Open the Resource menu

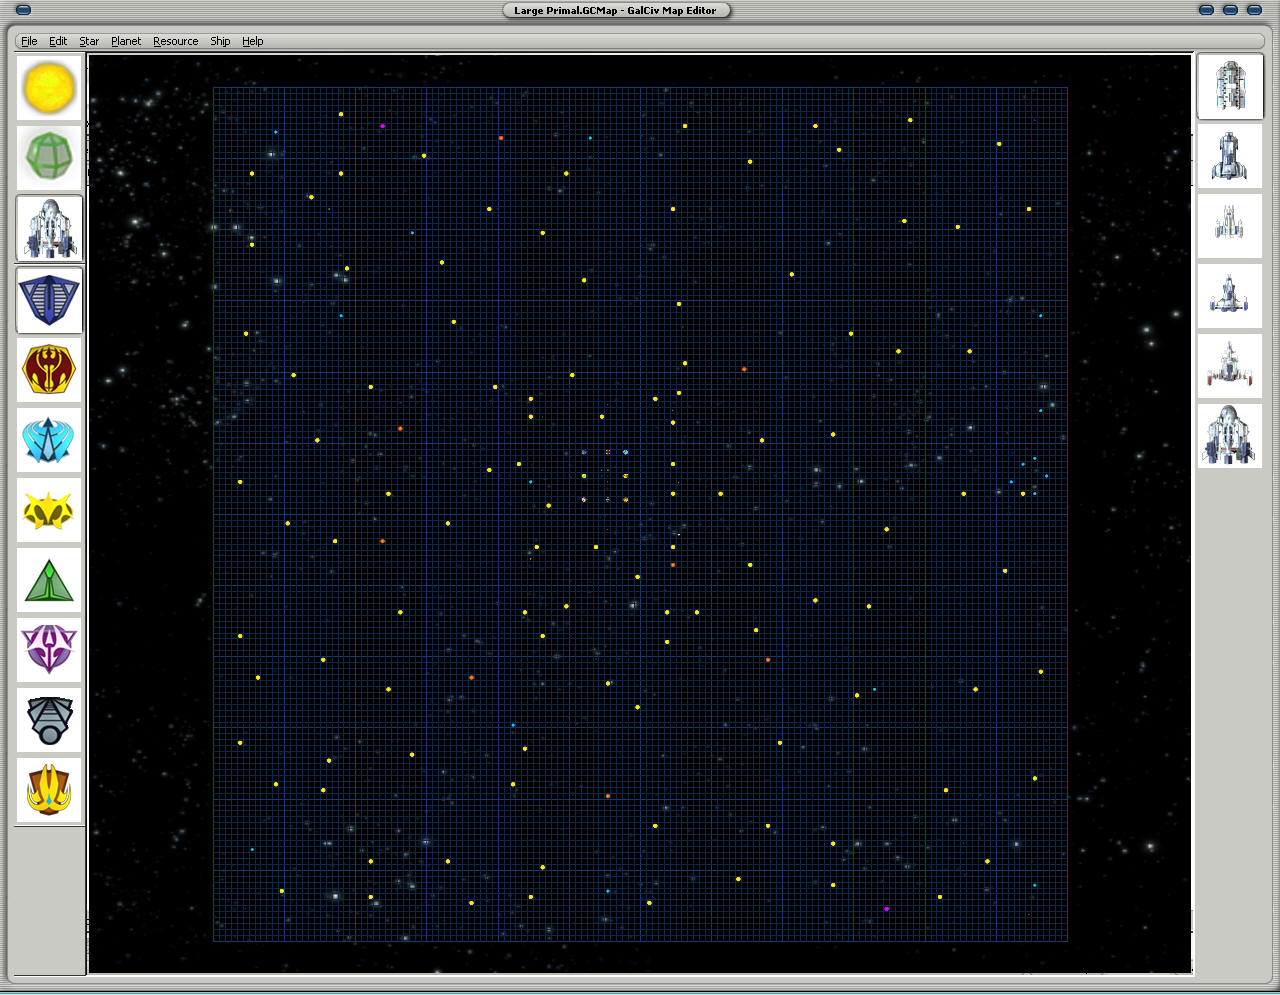176,41
